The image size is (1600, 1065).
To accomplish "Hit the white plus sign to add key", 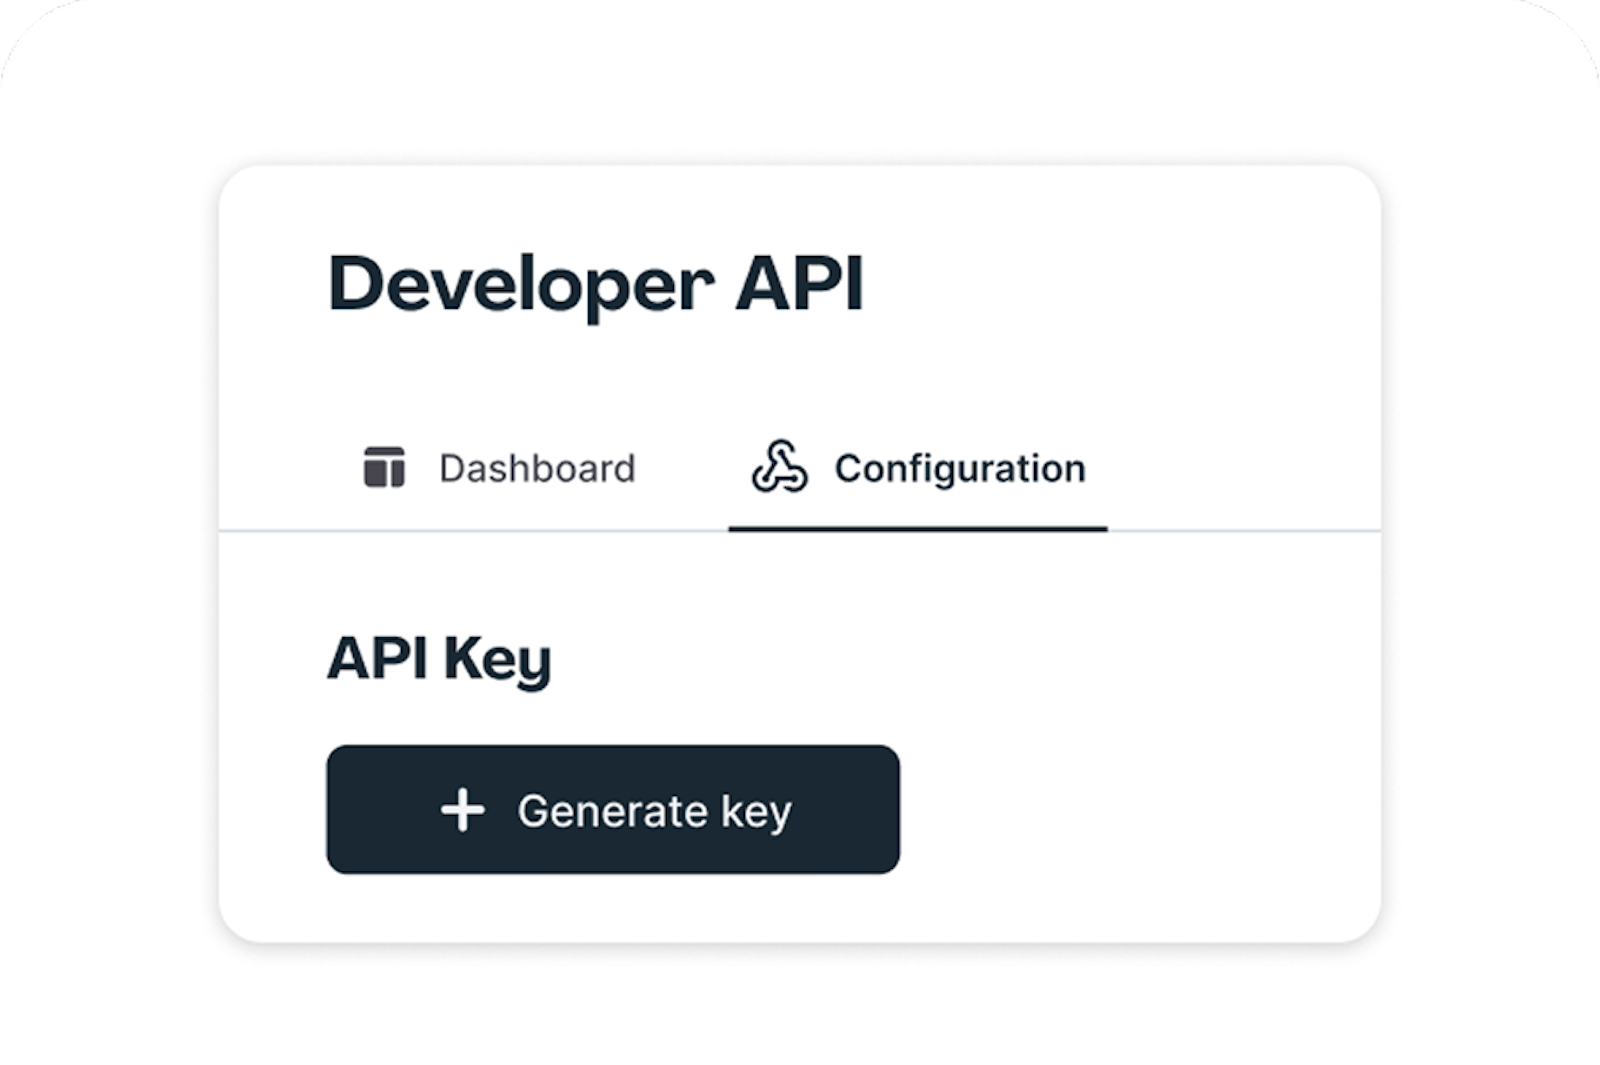I will 463,810.
